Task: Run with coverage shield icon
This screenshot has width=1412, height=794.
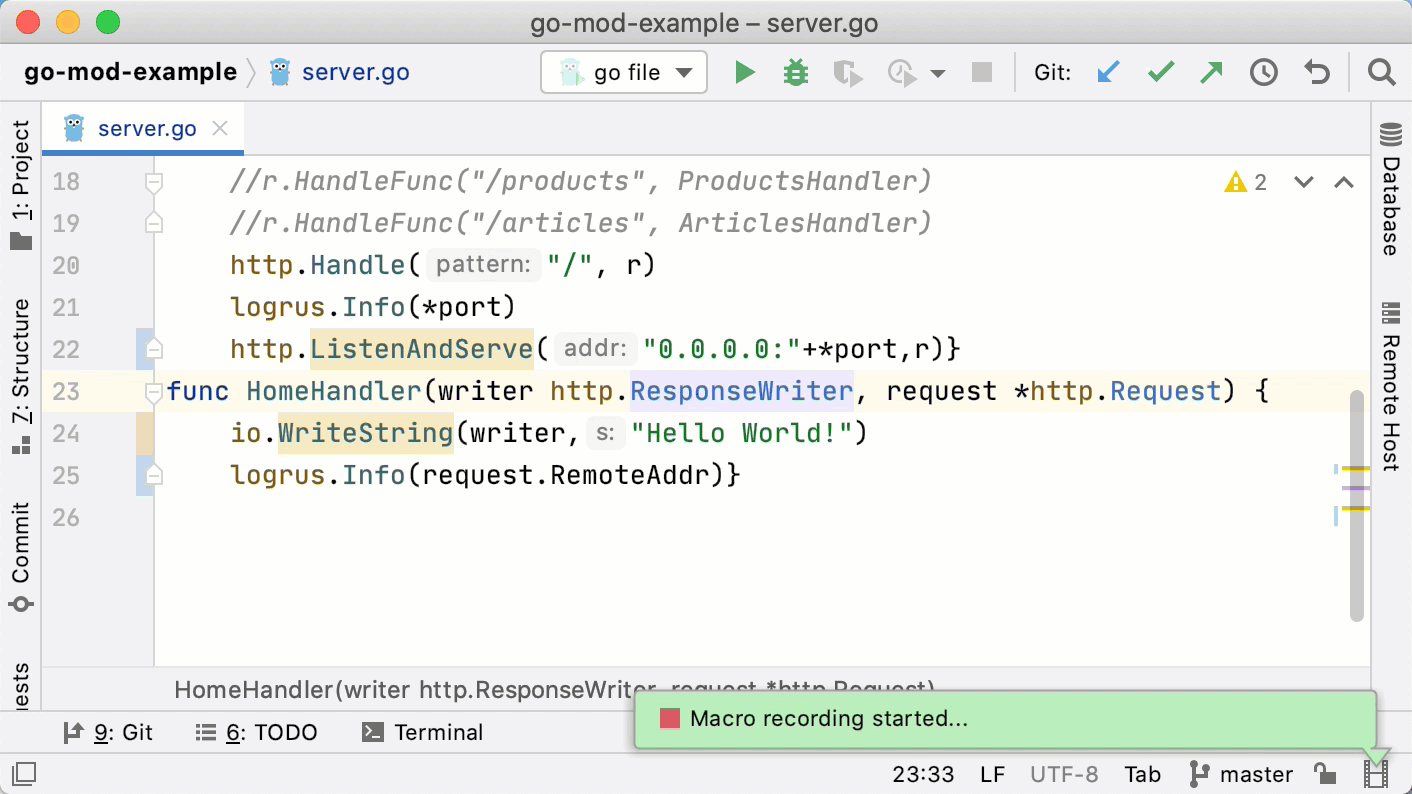Action: pos(847,73)
